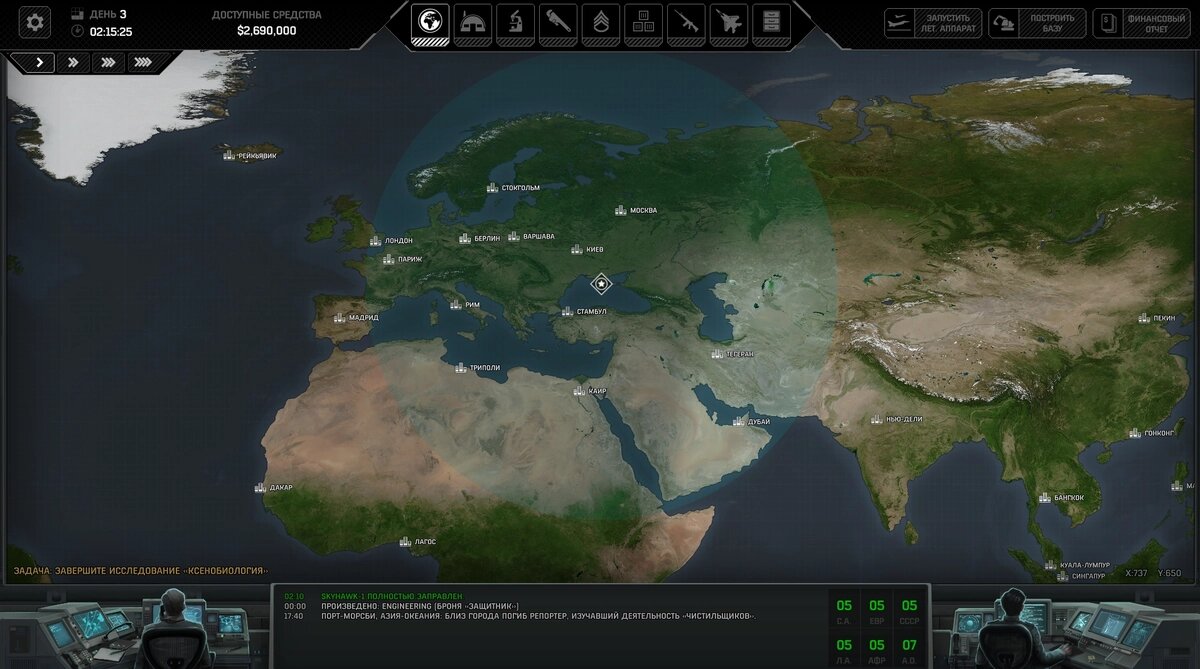Set time to fastest four-arrow speed

click(143, 62)
